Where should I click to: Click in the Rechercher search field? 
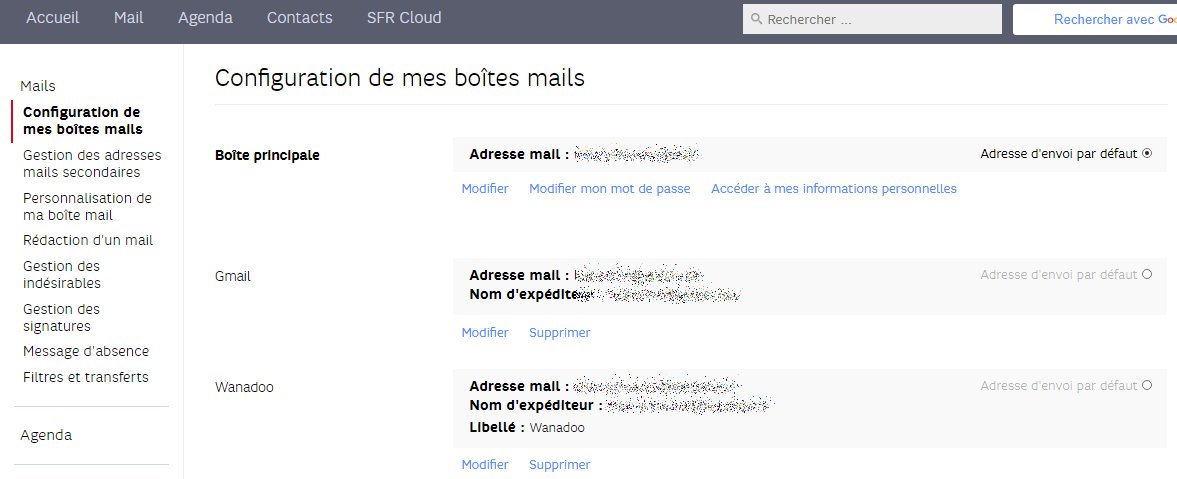(x=880, y=19)
